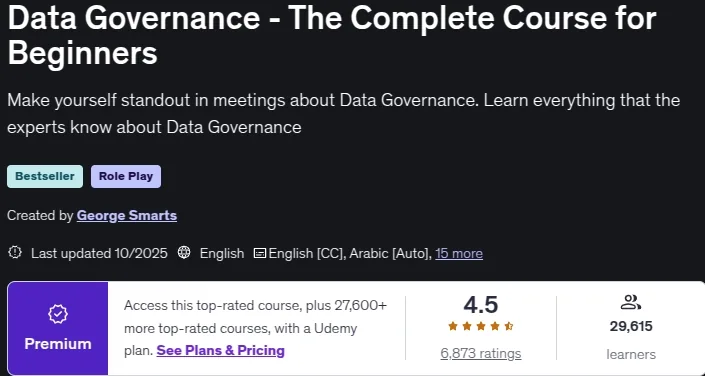Click the first rating star
The width and height of the screenshot is (705, 376).
click(453, 326)
